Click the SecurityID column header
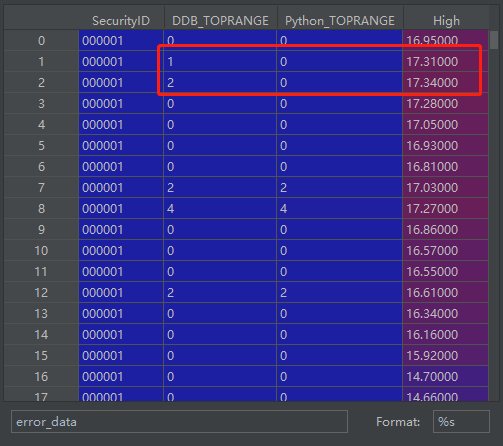503x446 pixels. [121, 21]
